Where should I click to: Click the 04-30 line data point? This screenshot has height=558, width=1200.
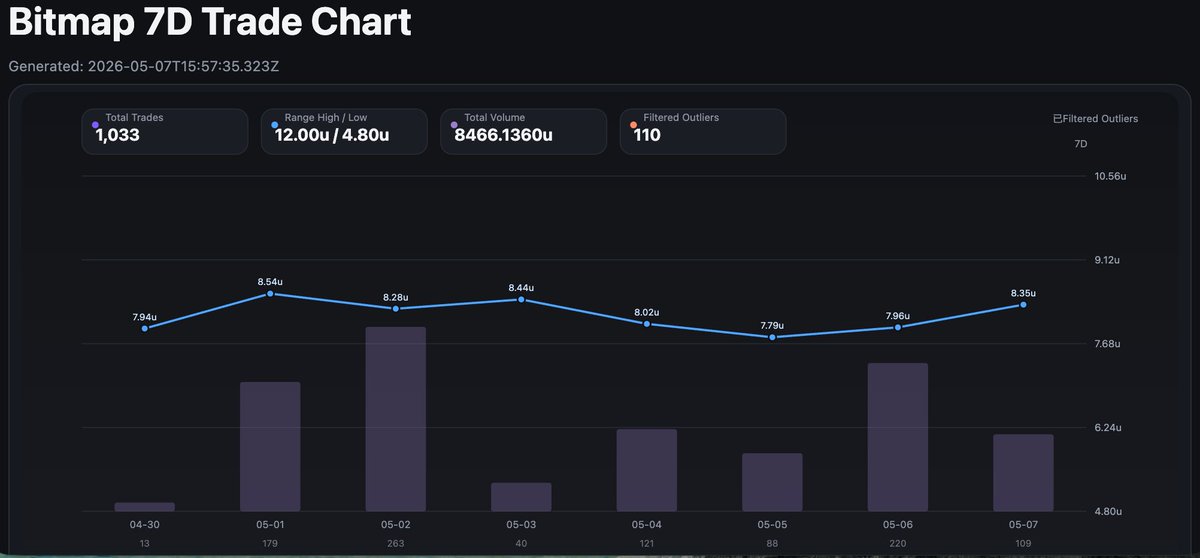(x=145, y=328)
